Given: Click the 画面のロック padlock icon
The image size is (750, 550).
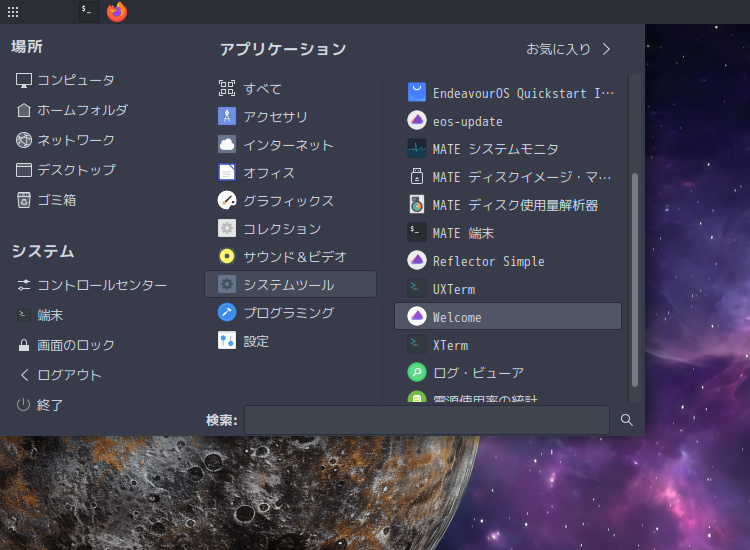Looking at the screenshot, I should pyautogui.click(x=24, y=345).
